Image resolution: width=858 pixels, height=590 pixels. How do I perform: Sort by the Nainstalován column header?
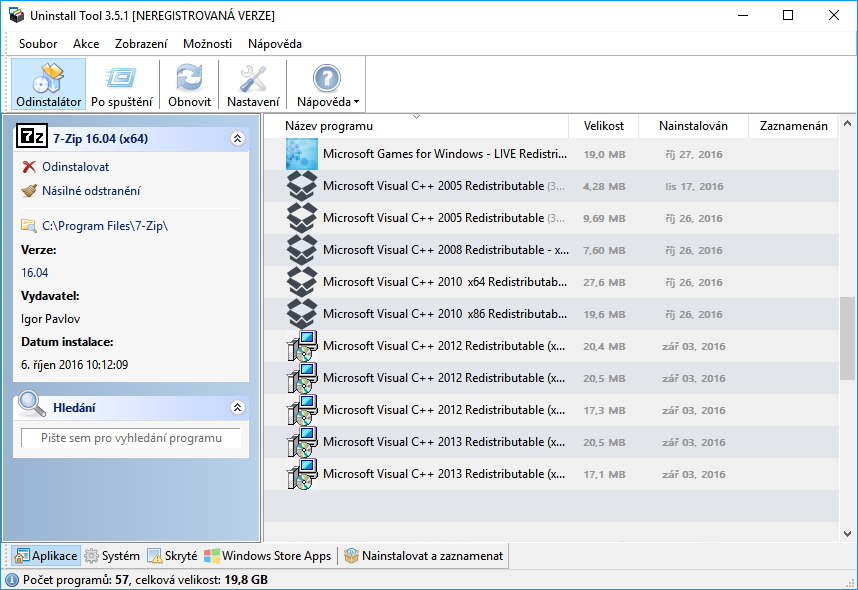[693, 126]
